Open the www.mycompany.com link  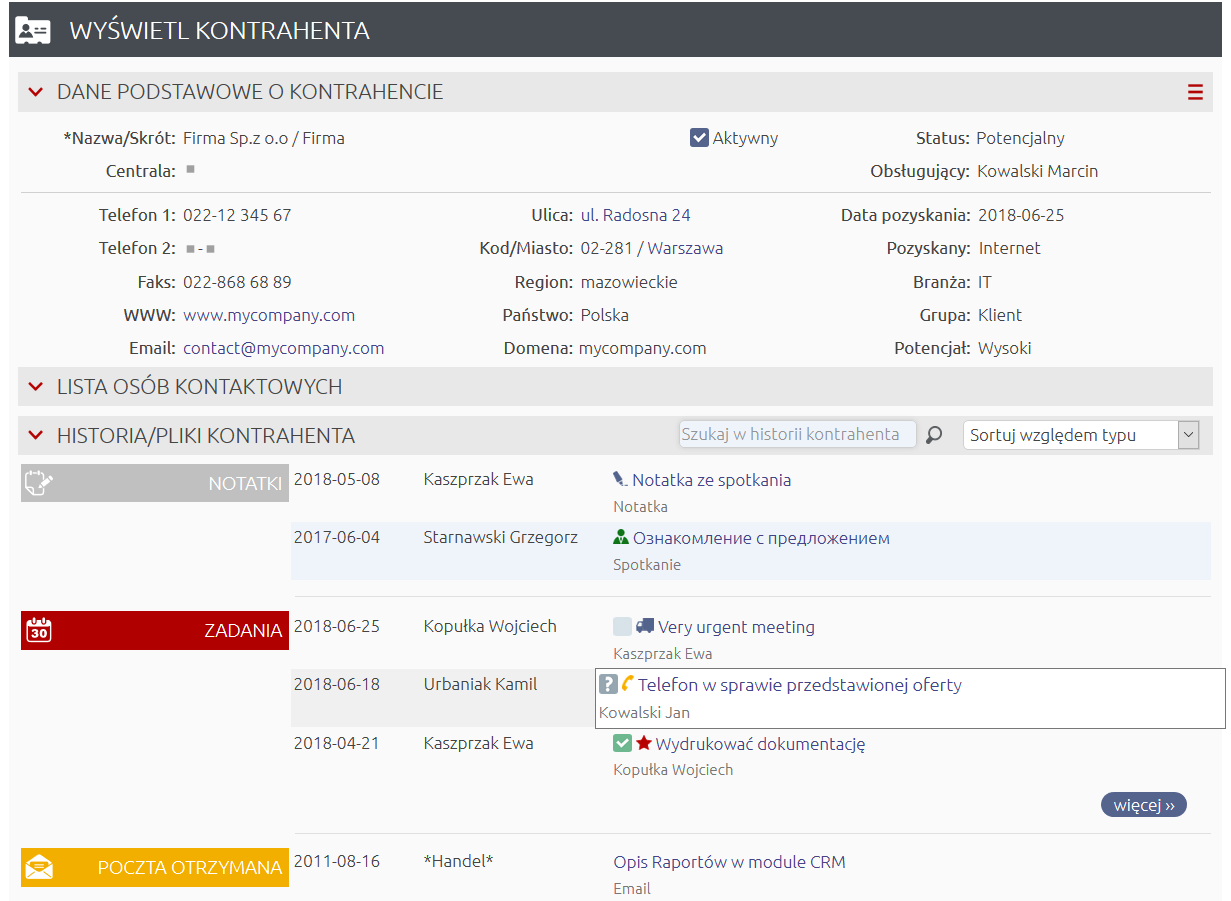click(269, 315)
